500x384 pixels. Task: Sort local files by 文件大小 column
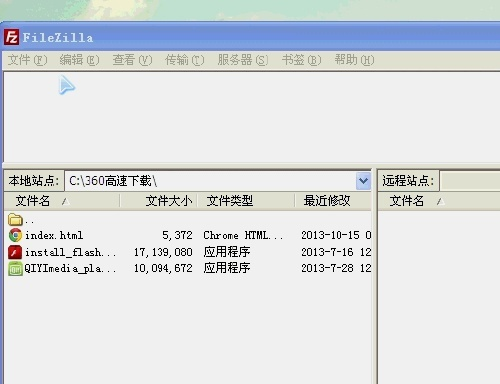(159, 201)
